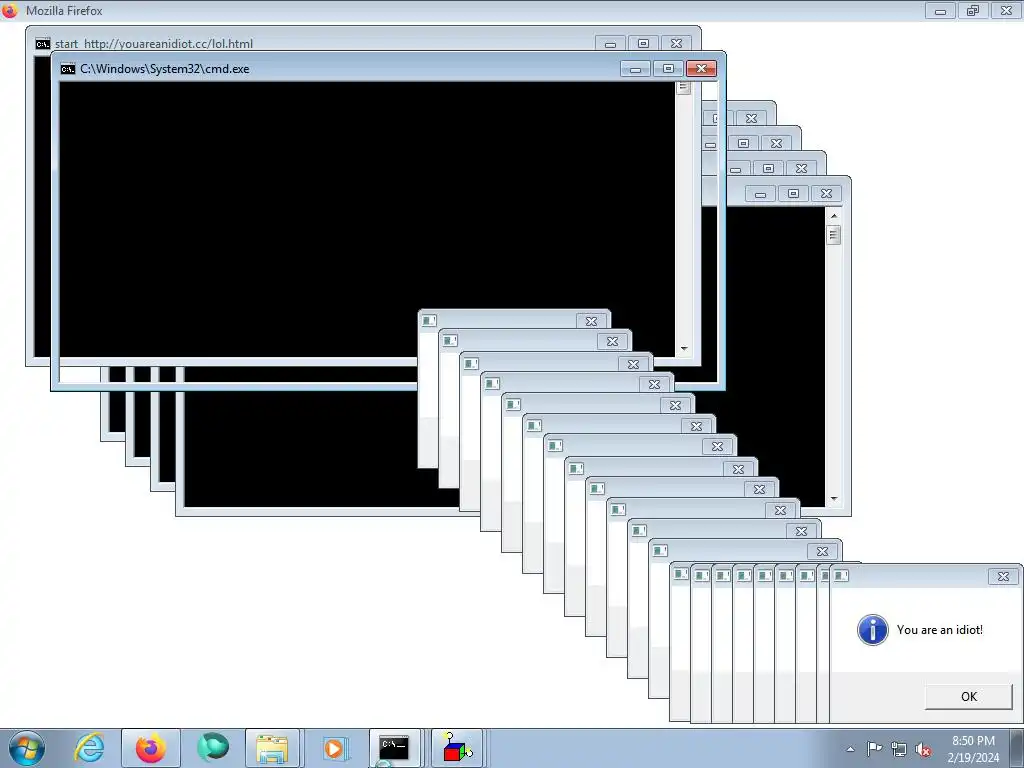Click the cmd.exe scrollbar thumb
The width and height of the screenshot is (1024, 768).
(x=684, y=88)
